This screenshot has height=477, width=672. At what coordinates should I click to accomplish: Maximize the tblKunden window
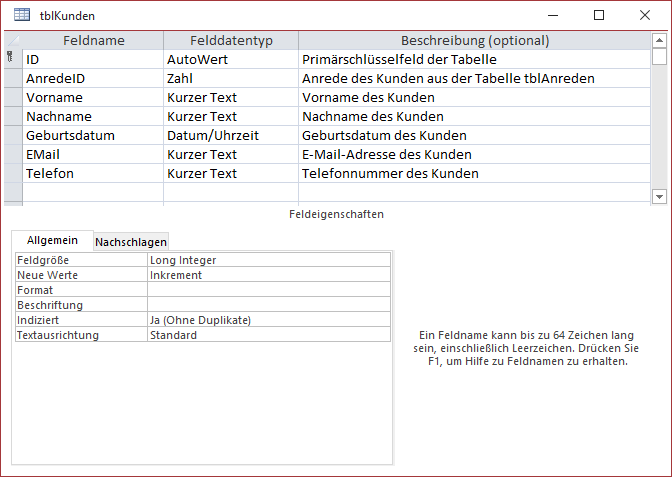[599, 15]
